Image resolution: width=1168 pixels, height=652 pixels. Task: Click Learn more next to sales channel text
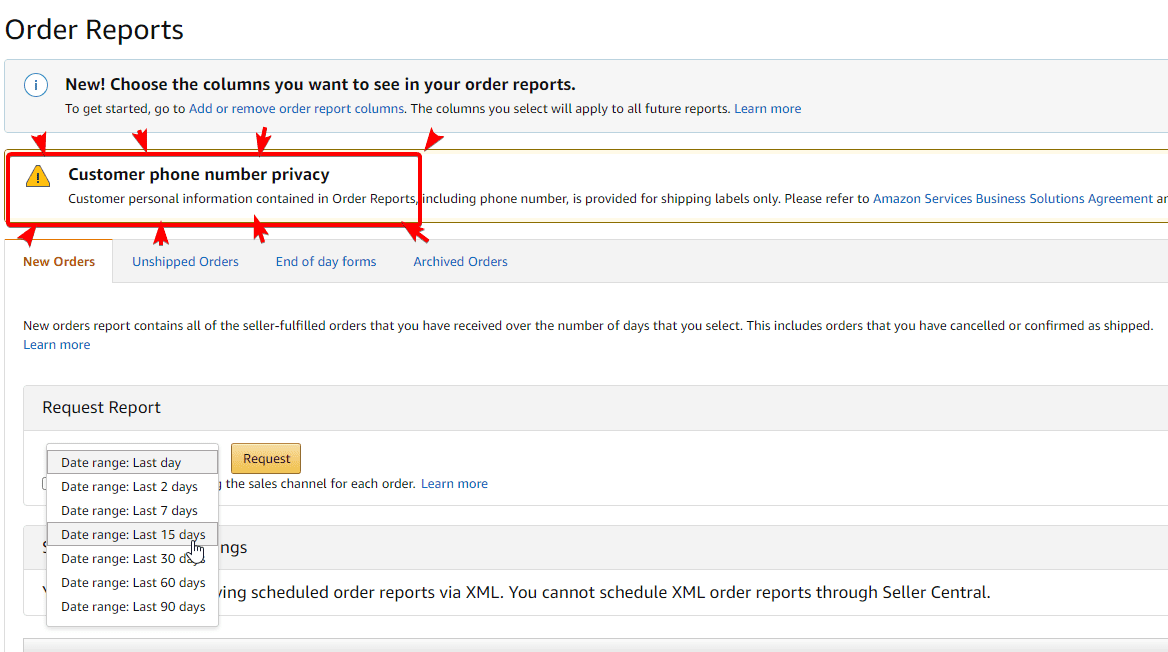(454, 483)
